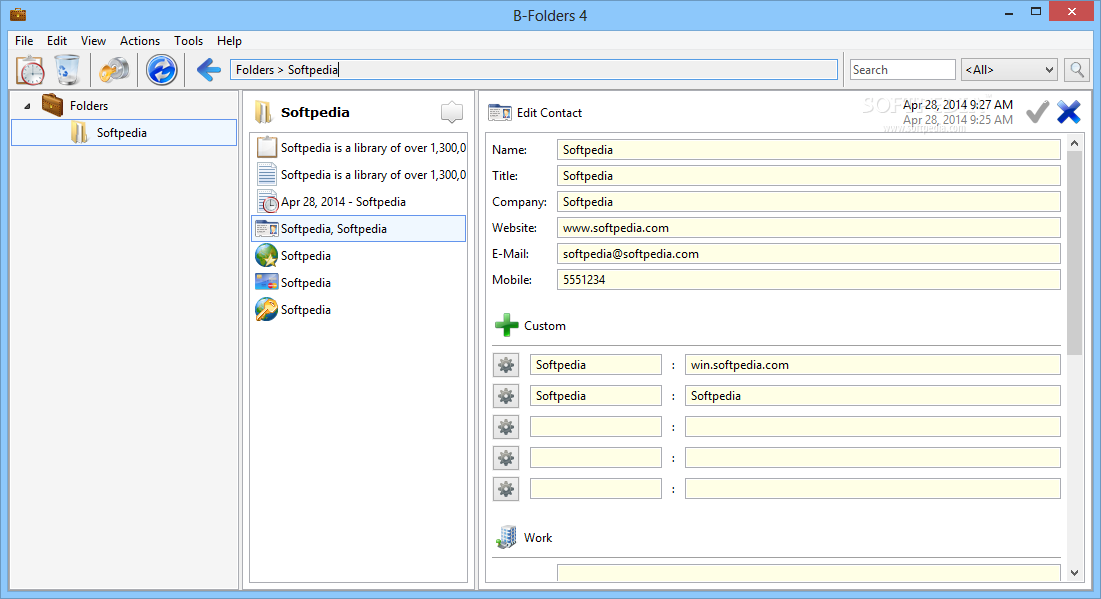Click the search magnifier button
The image size is (1101, 599).
pyautogui.click(x=1076, y=70)
